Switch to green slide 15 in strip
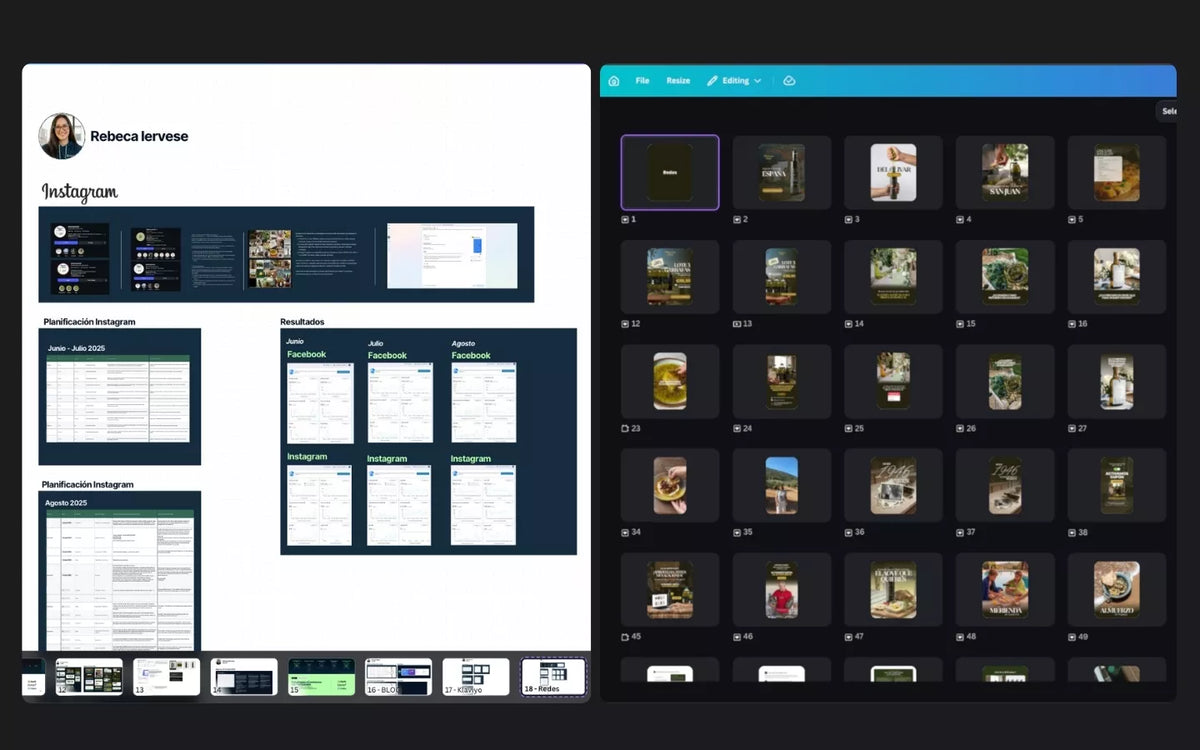Image resolution: width=1200 pixels, height=750 pixels. 322,677
